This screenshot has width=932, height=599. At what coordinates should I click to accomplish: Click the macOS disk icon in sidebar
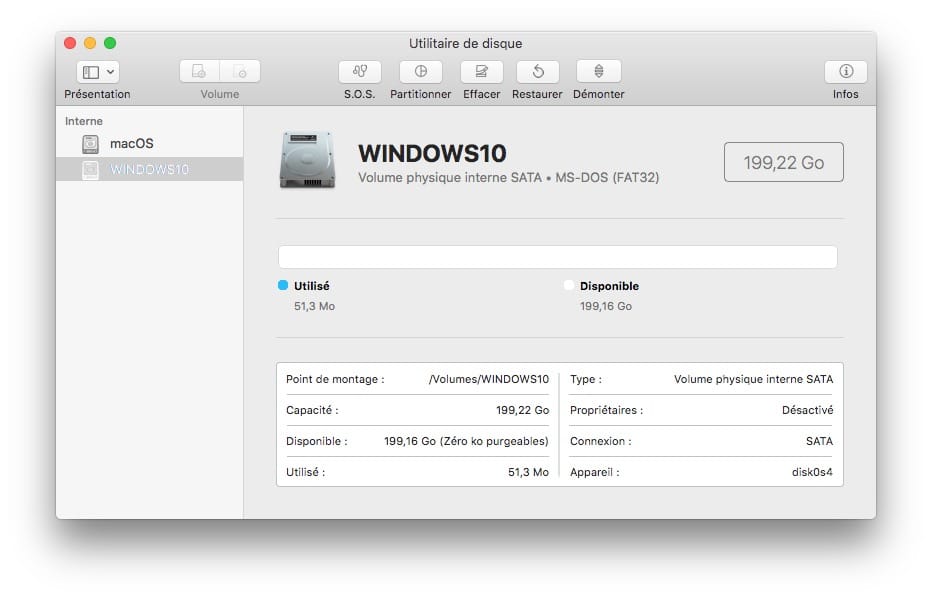90,144
